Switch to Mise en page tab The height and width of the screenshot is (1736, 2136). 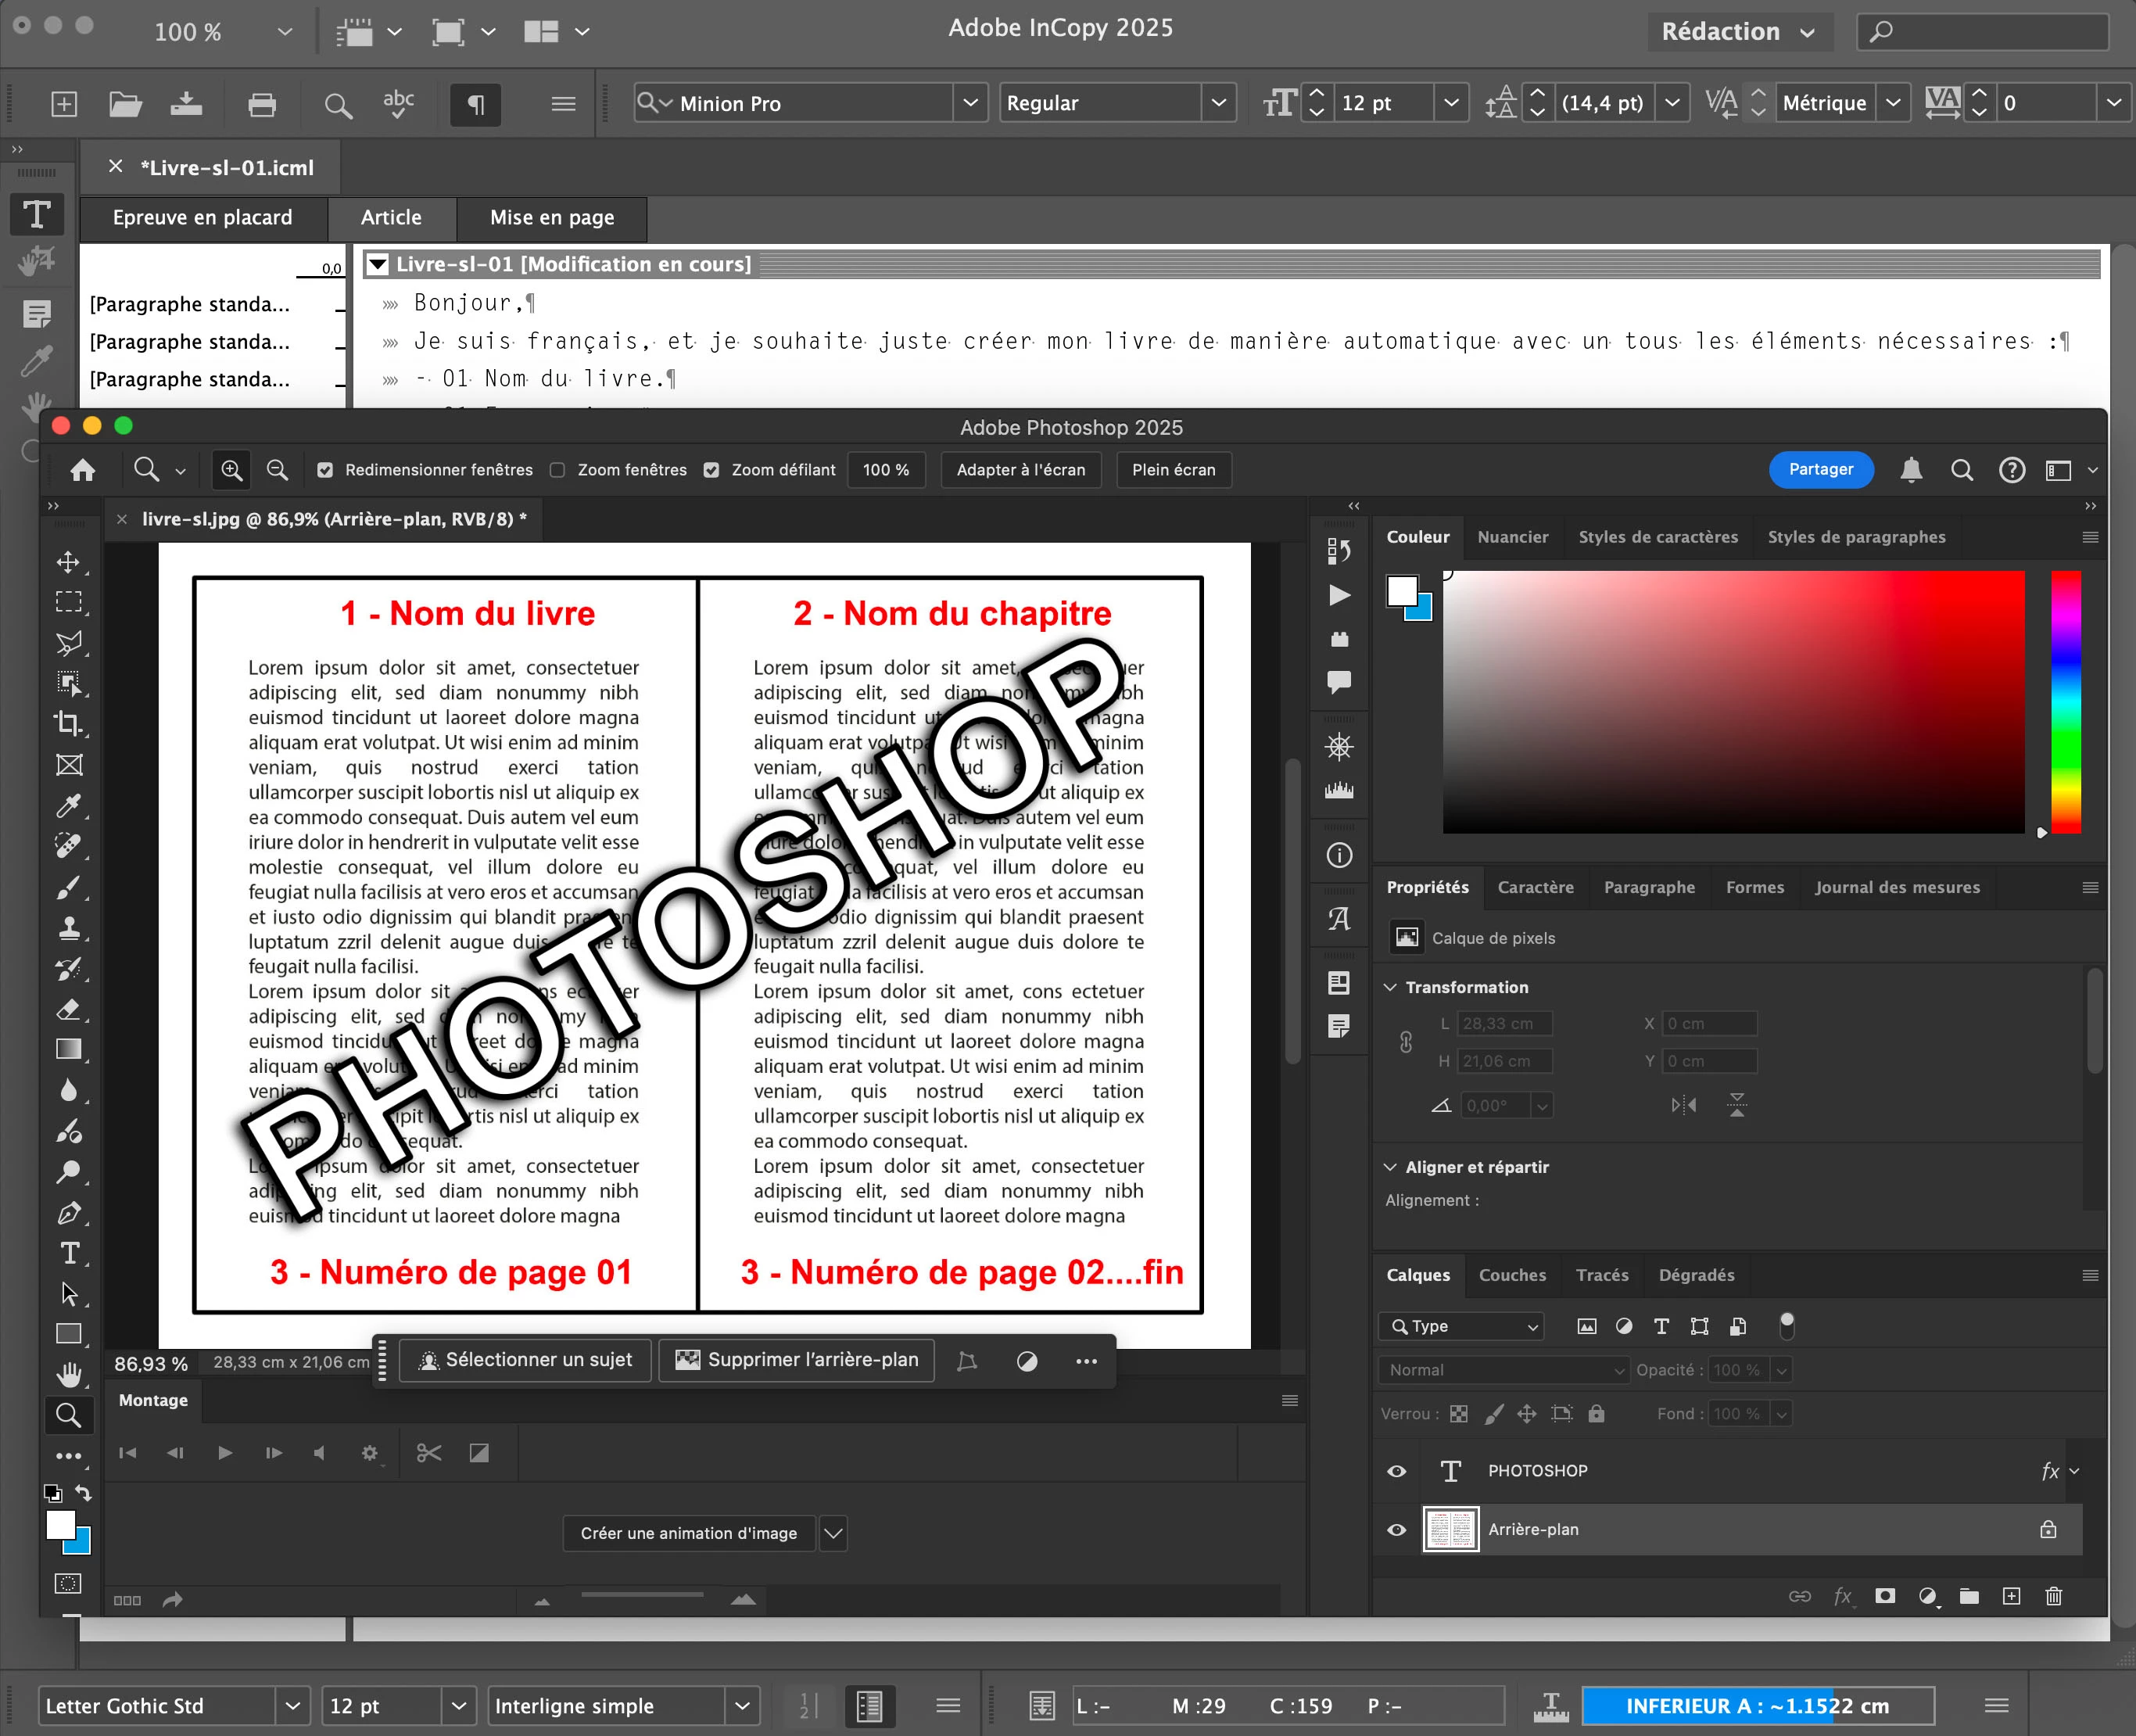pyautogui.click(x=552, y=218)
